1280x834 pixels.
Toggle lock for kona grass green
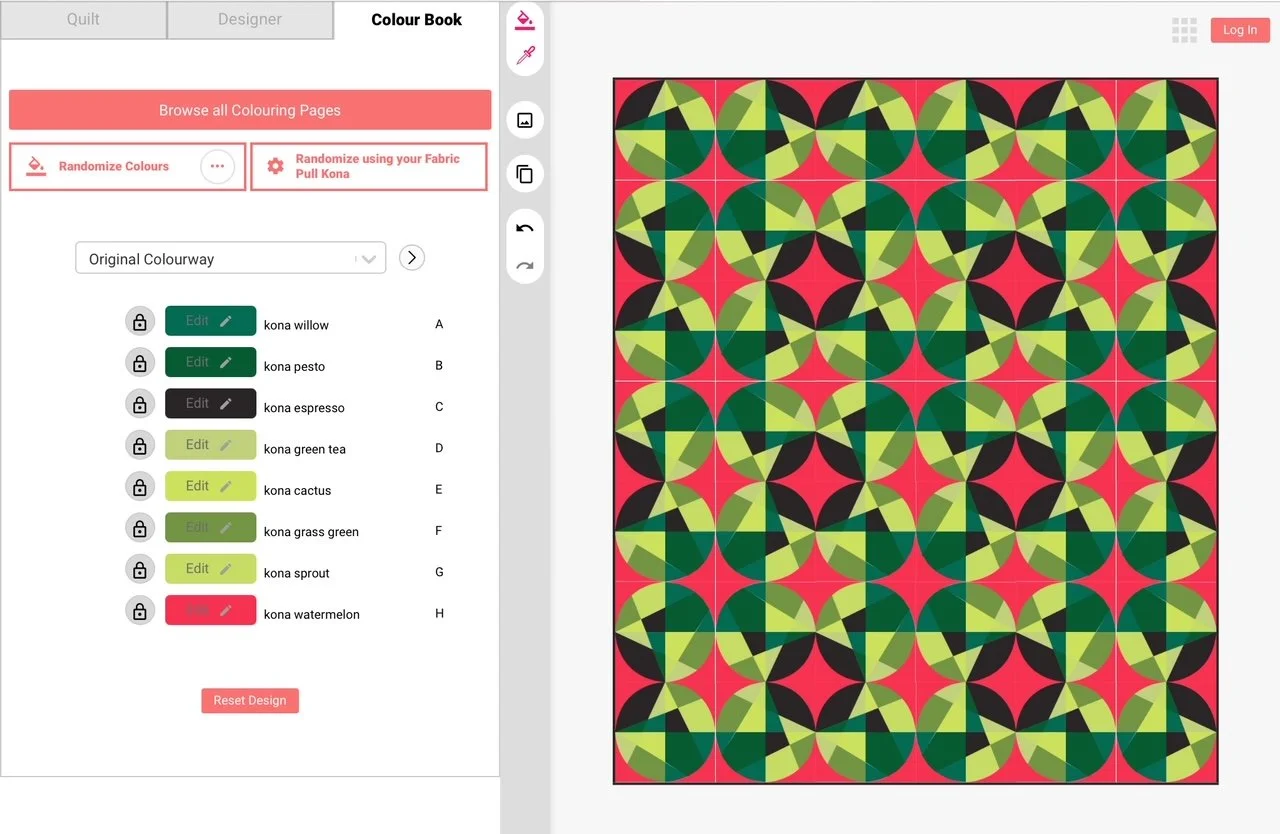(140, 528)
